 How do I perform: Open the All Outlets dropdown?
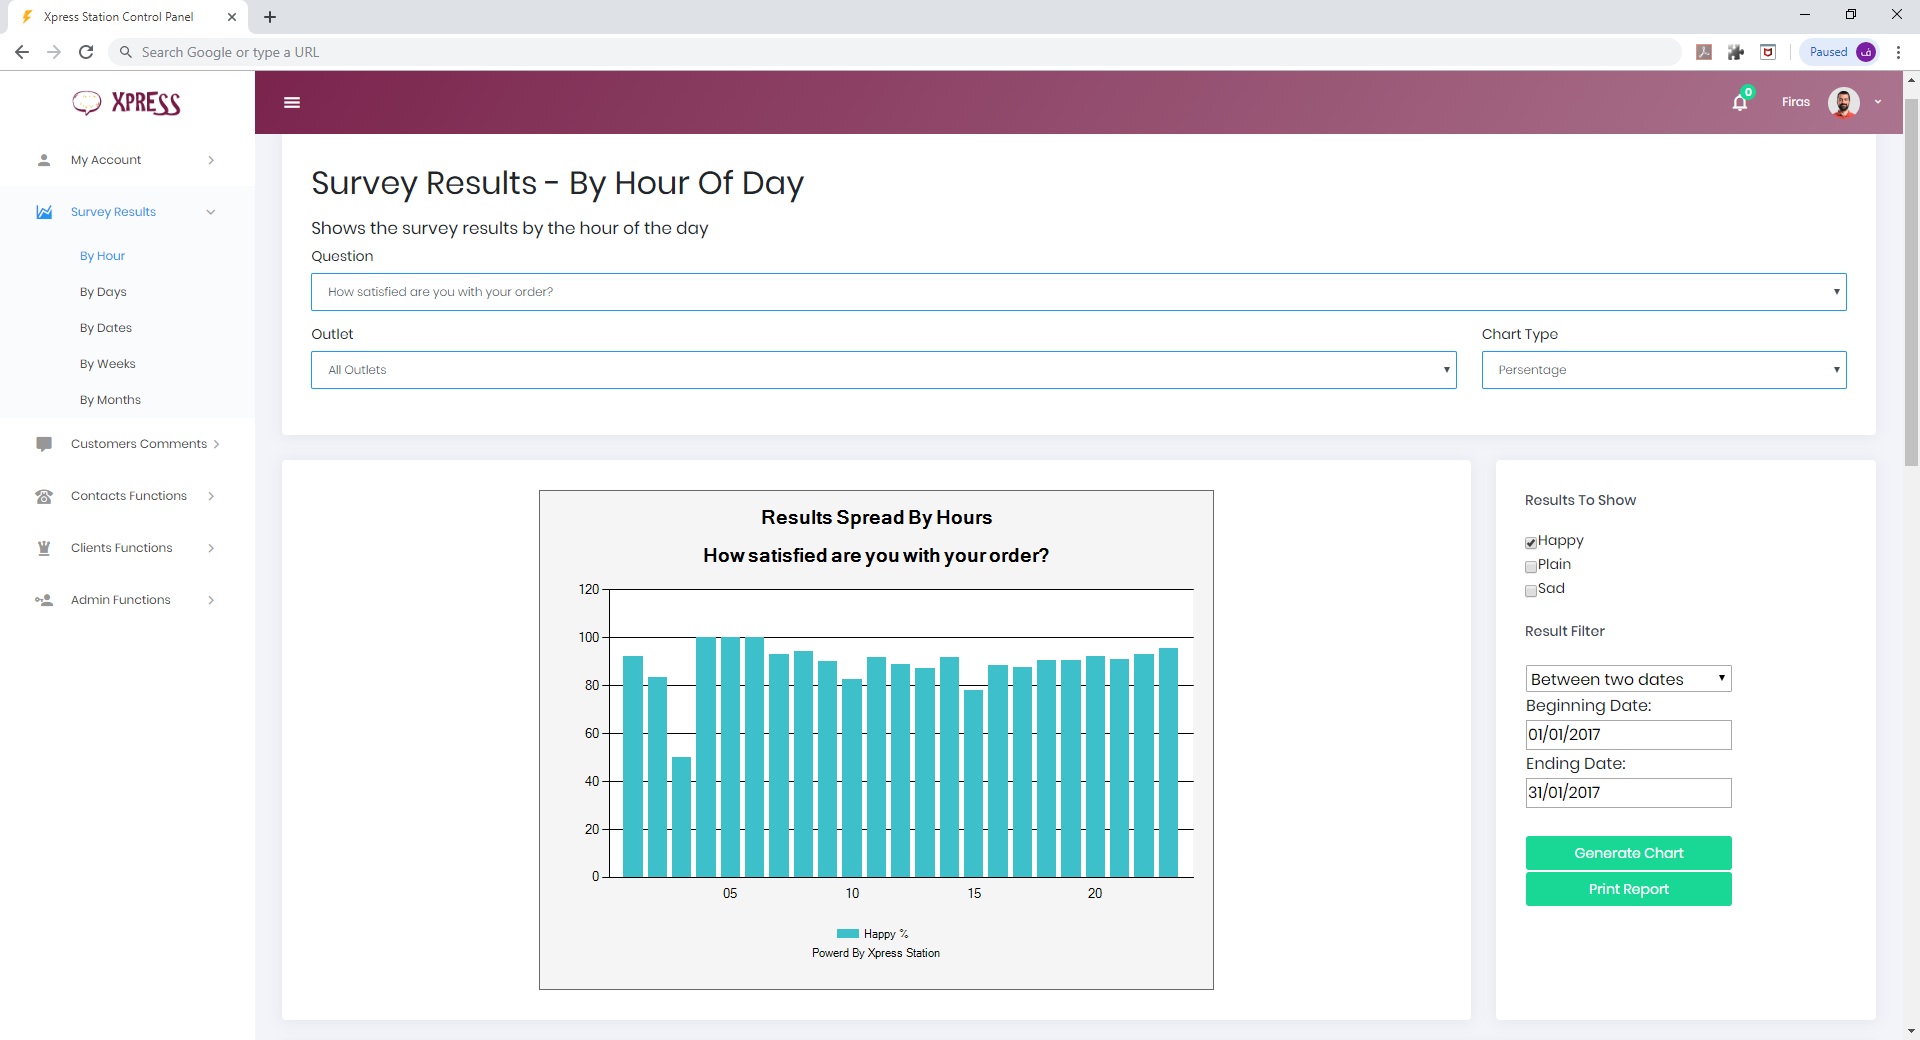tap(884, 370)
